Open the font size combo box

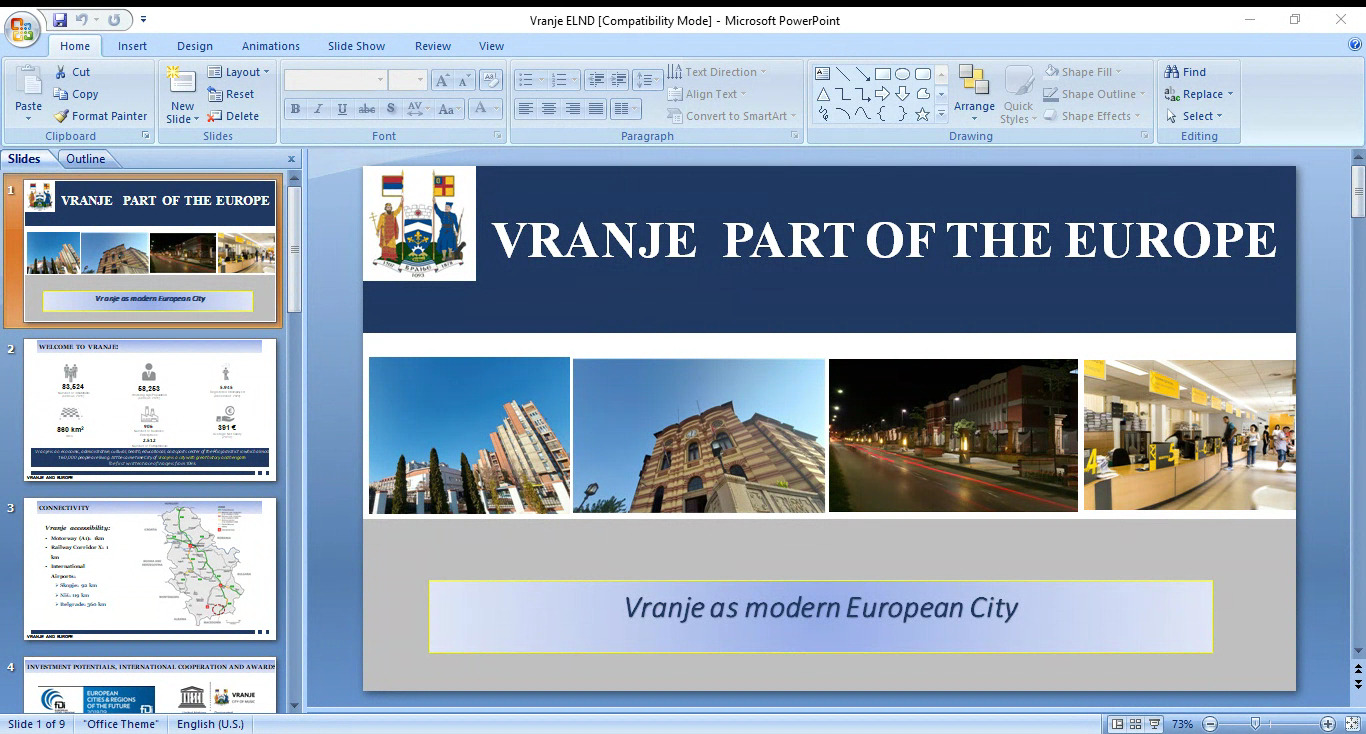pos(408,80)
